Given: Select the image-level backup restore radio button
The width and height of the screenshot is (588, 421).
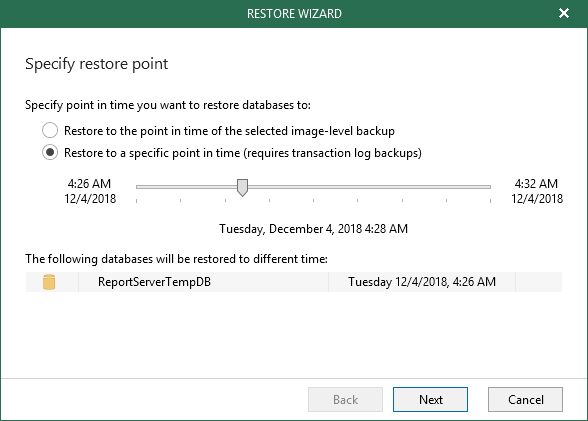Looking at the screenshot, I should [50, 130].
